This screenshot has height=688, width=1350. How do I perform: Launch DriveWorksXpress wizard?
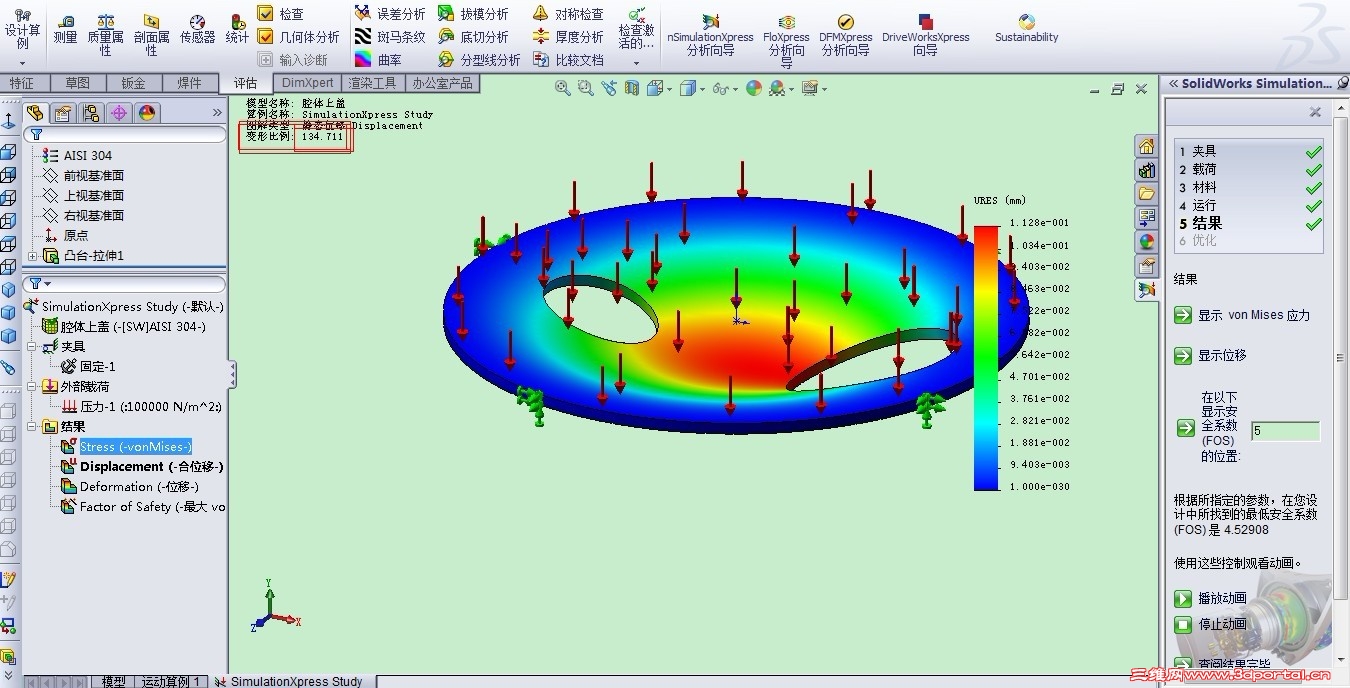925,35
